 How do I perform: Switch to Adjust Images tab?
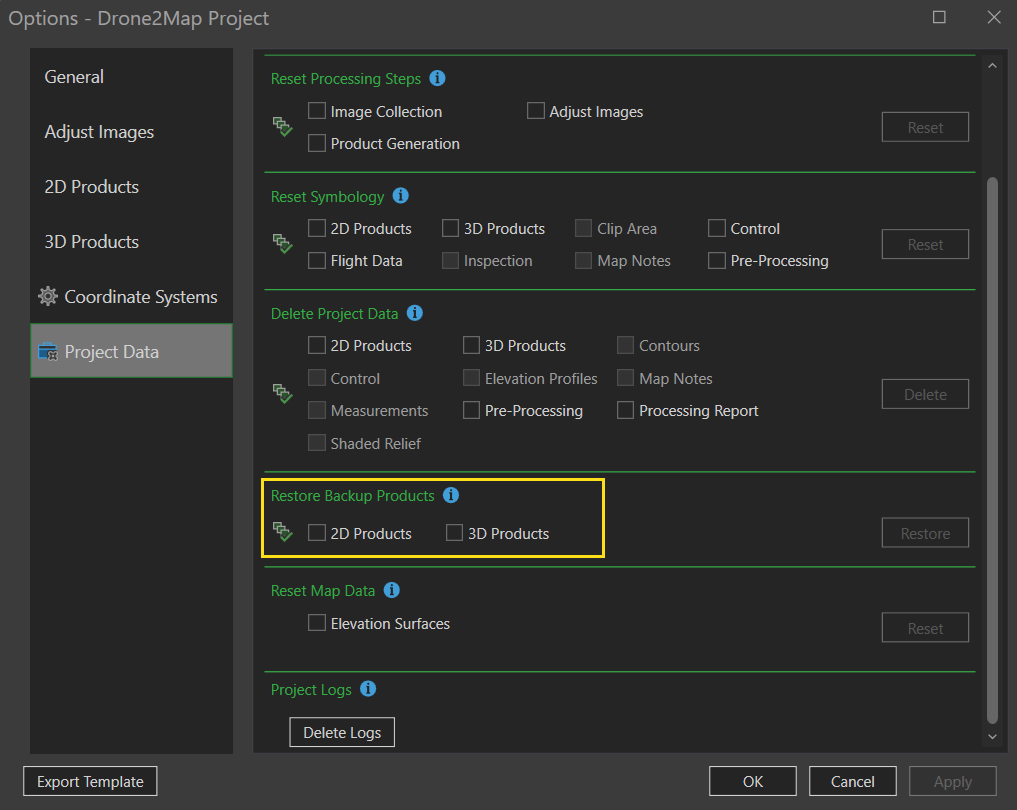(131, 132)
